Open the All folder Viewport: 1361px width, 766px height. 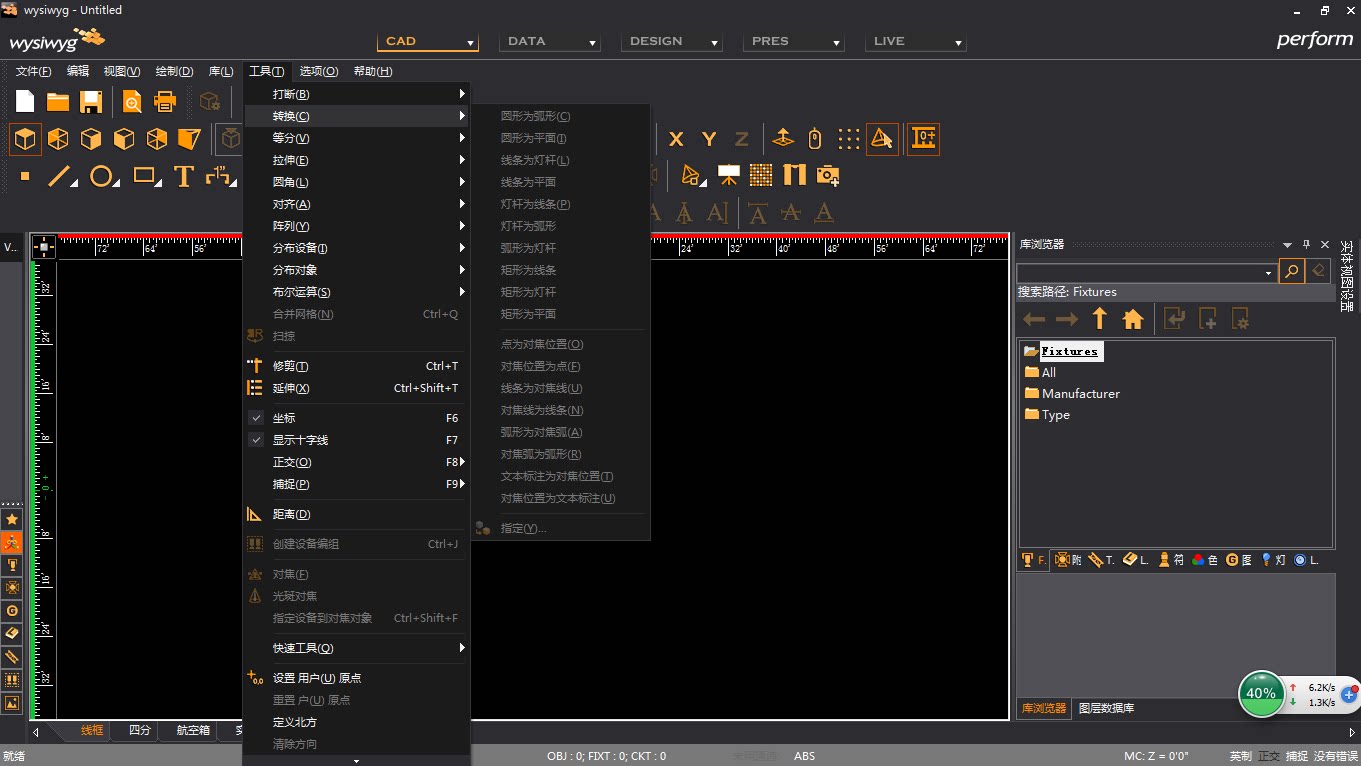1040,372
